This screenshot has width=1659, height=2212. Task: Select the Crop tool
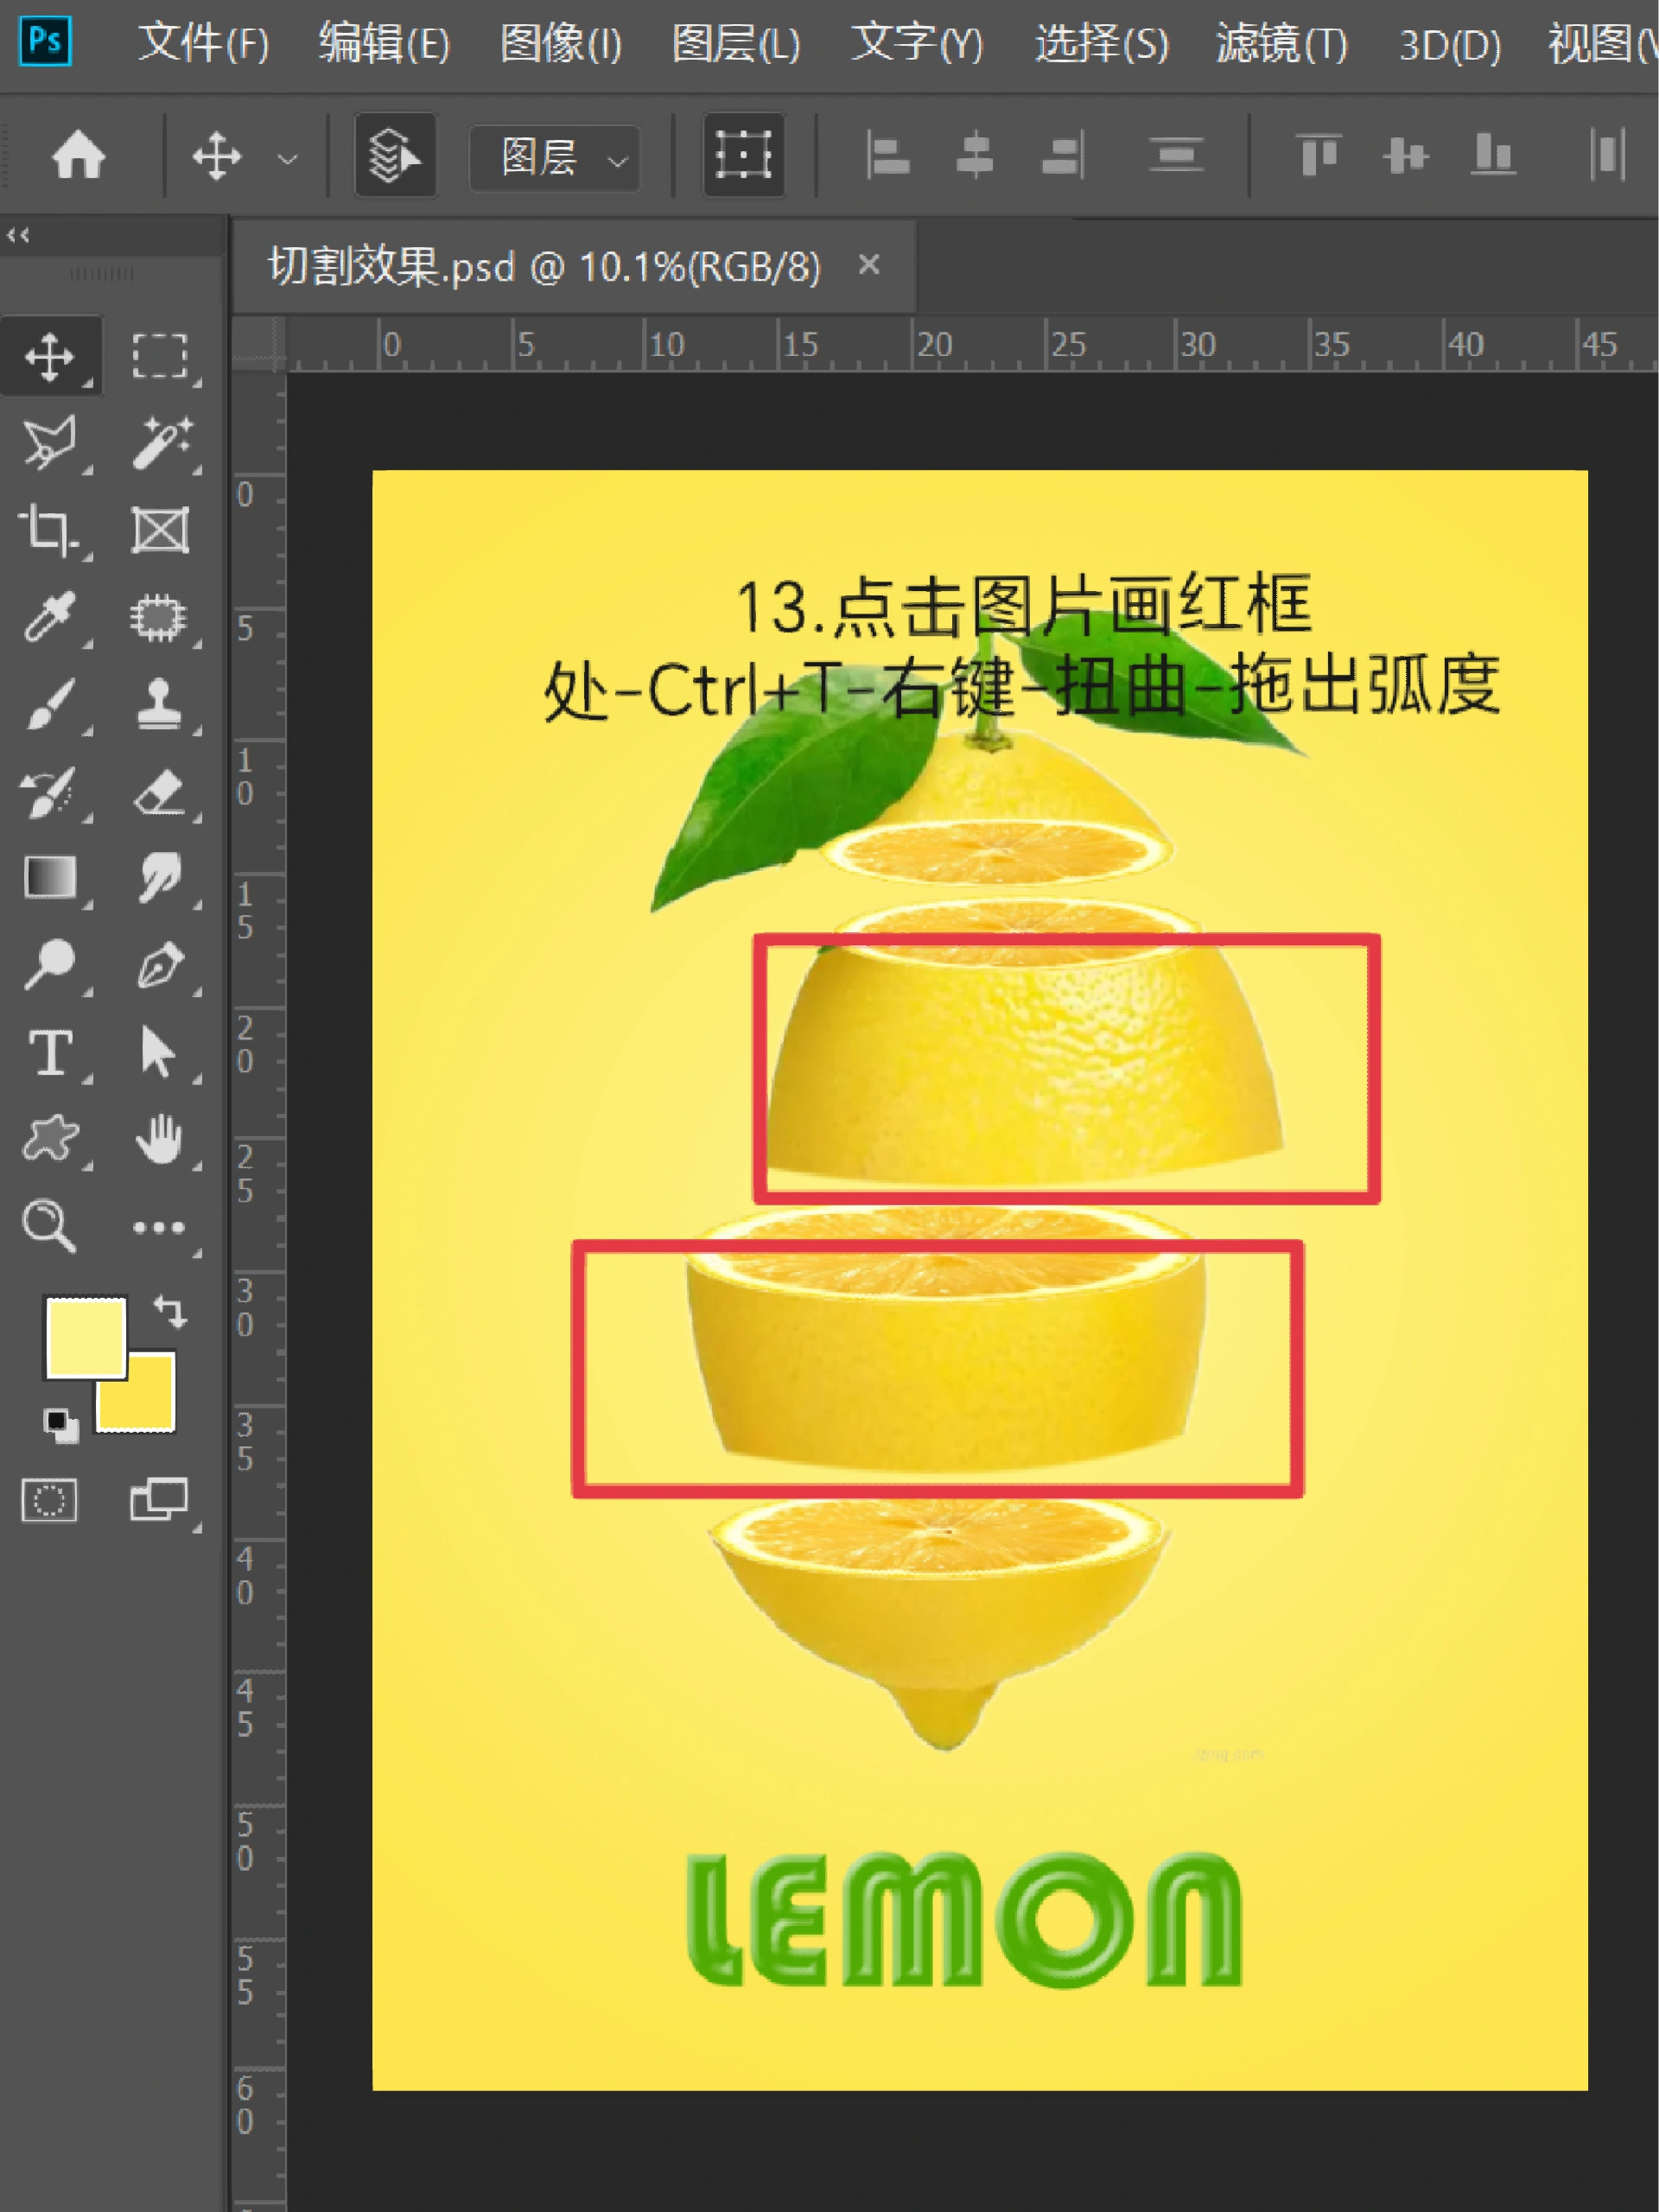coord(51,528)
